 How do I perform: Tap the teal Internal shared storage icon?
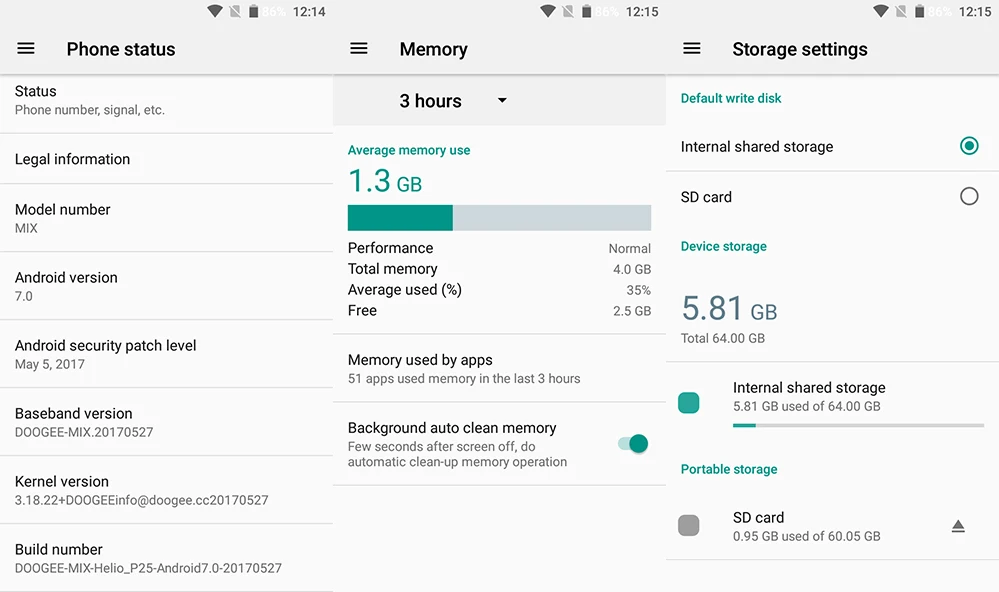(689, 403)
